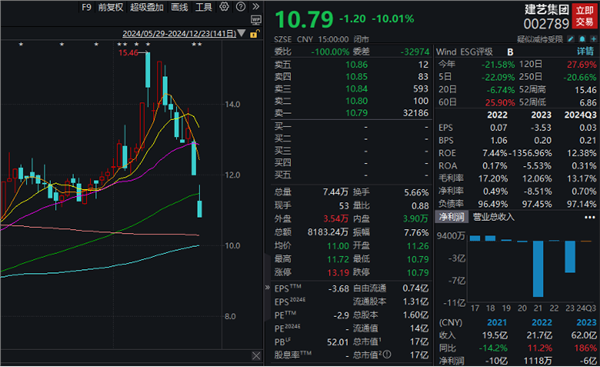Screen dimensions: 600x367
Task: Click the 15.46 high price marker
Action: pyautogui.click(x=128, y=53)
